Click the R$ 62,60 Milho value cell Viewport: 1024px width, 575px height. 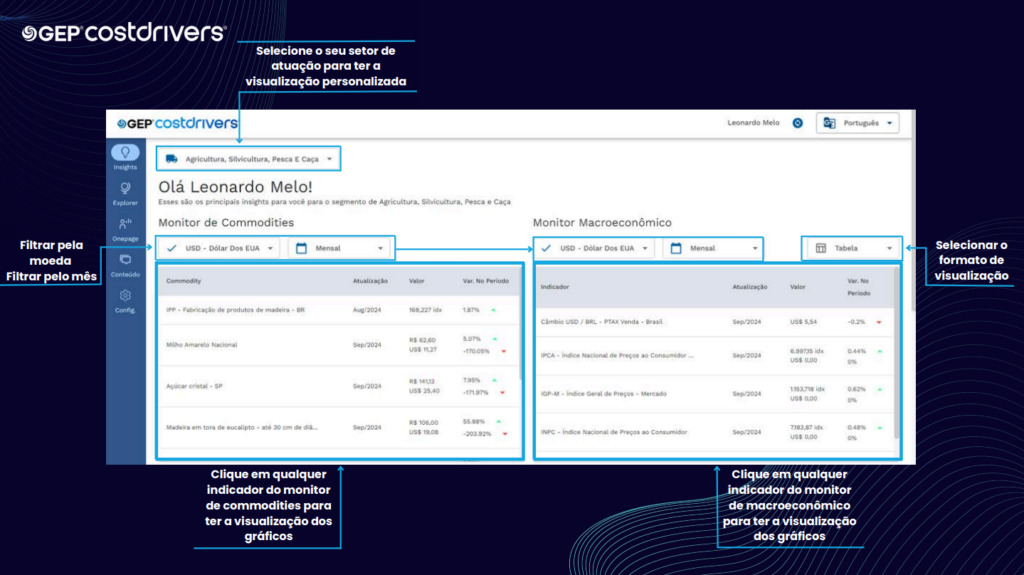422,340
